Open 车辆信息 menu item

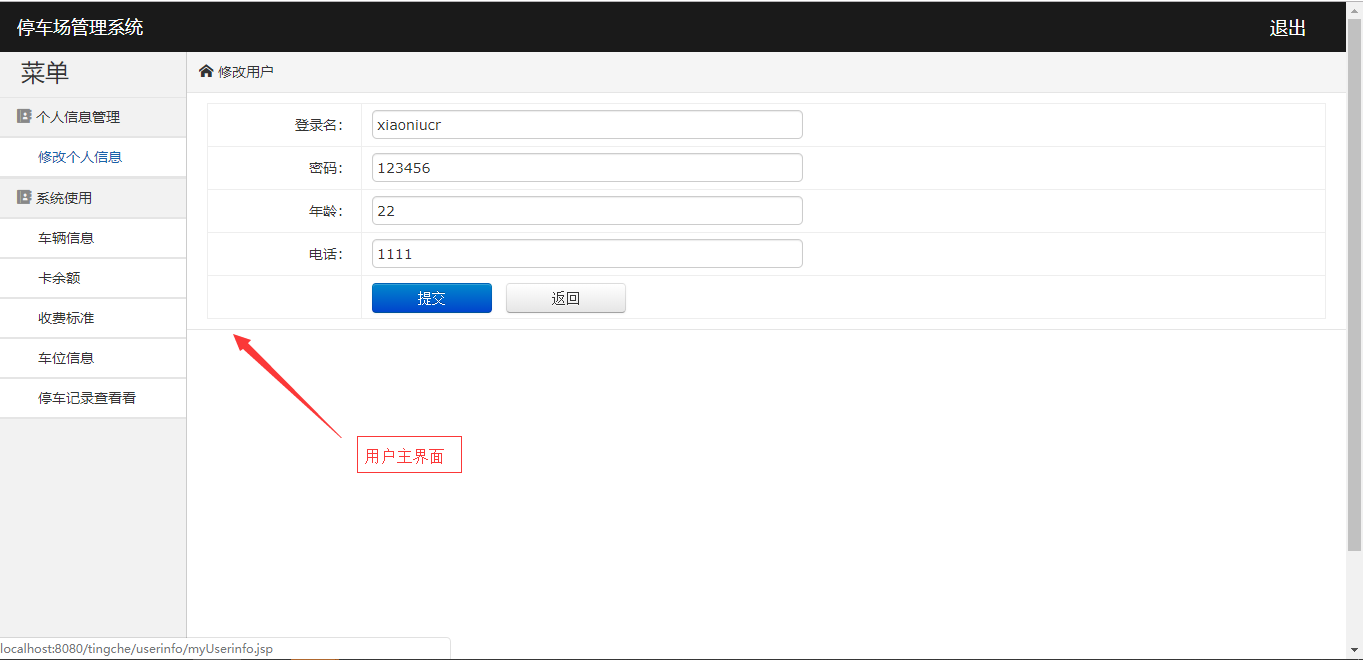[66, 238]
